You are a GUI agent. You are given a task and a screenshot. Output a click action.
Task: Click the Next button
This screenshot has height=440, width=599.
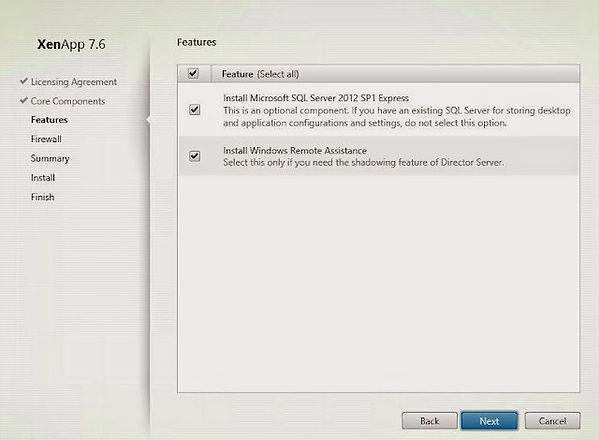pyautogui.click(x=489, y=421)
